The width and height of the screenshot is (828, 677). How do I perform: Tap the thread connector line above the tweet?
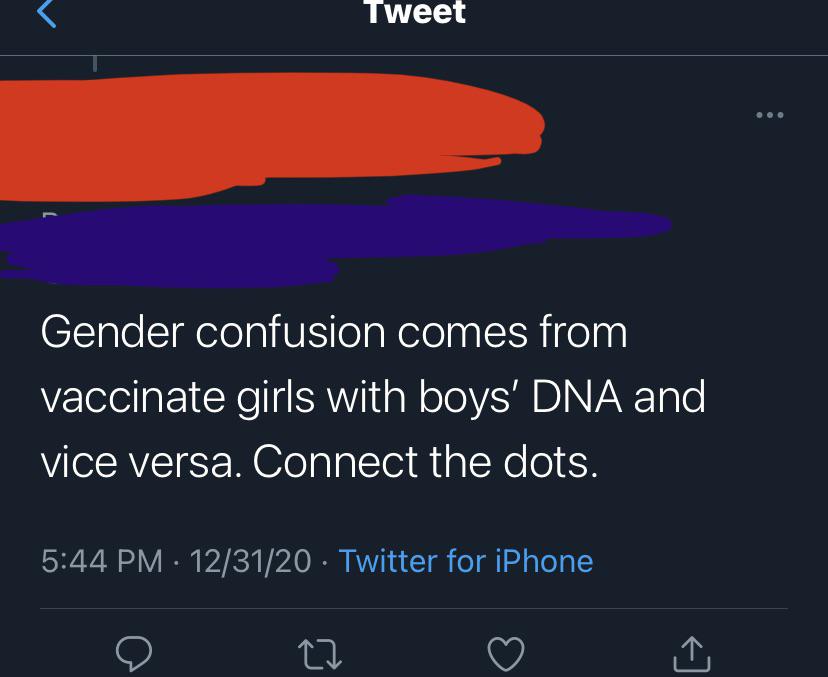point(95,62)
